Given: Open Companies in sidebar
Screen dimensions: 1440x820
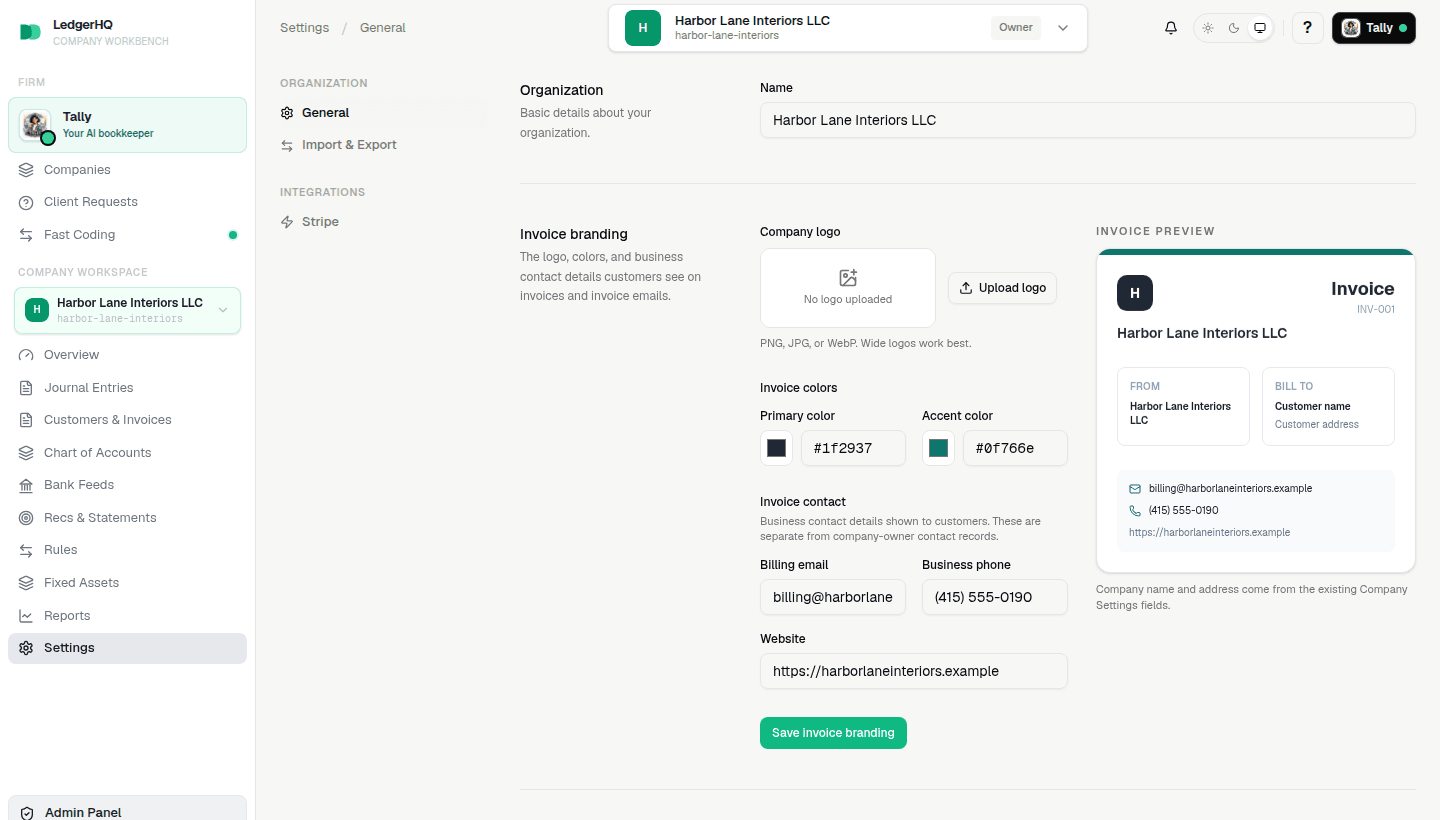Looking at the screenshot, I should [127, 170].
